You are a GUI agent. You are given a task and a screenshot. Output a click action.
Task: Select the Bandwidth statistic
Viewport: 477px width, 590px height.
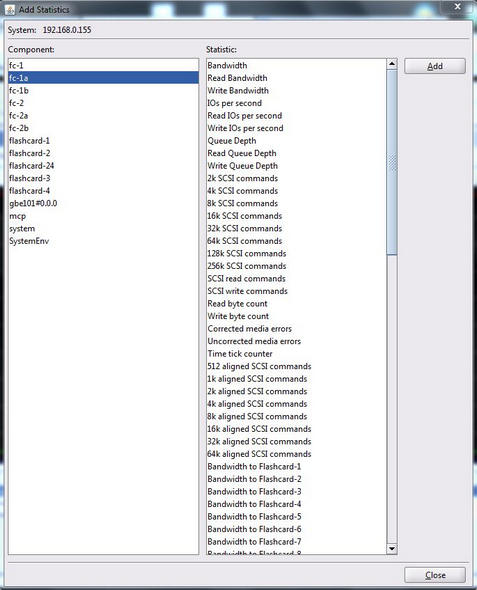(297, 65)
